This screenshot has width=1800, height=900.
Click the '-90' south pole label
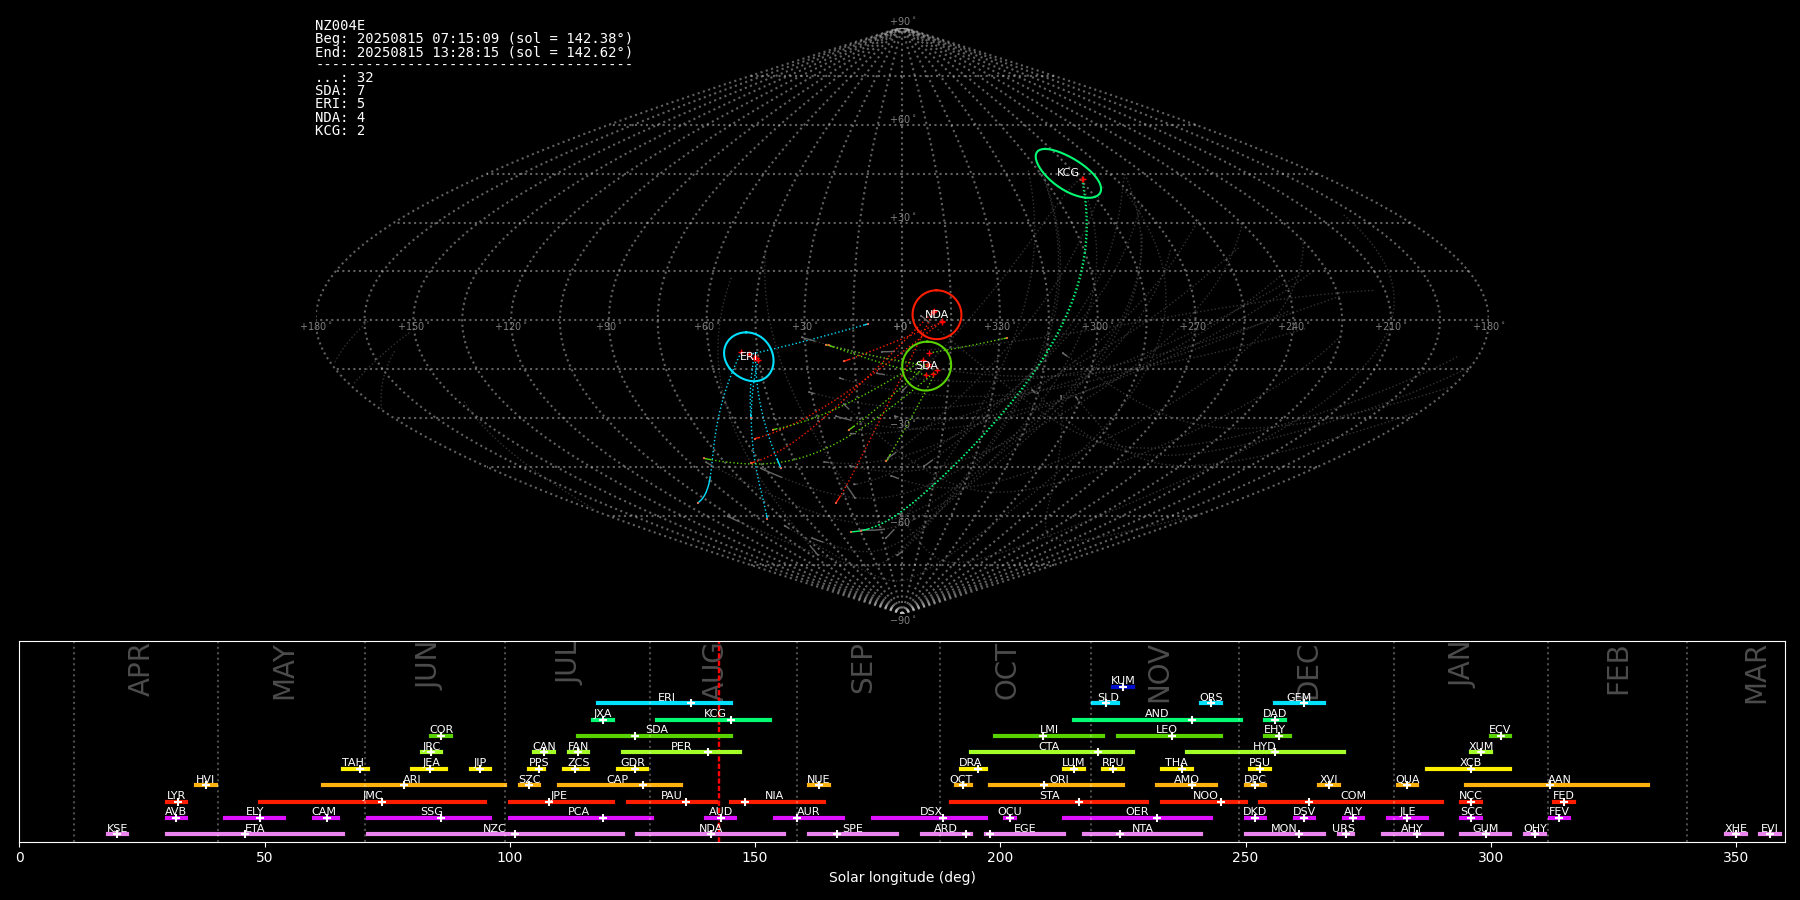pyautogui.click(x=902, y=621)
